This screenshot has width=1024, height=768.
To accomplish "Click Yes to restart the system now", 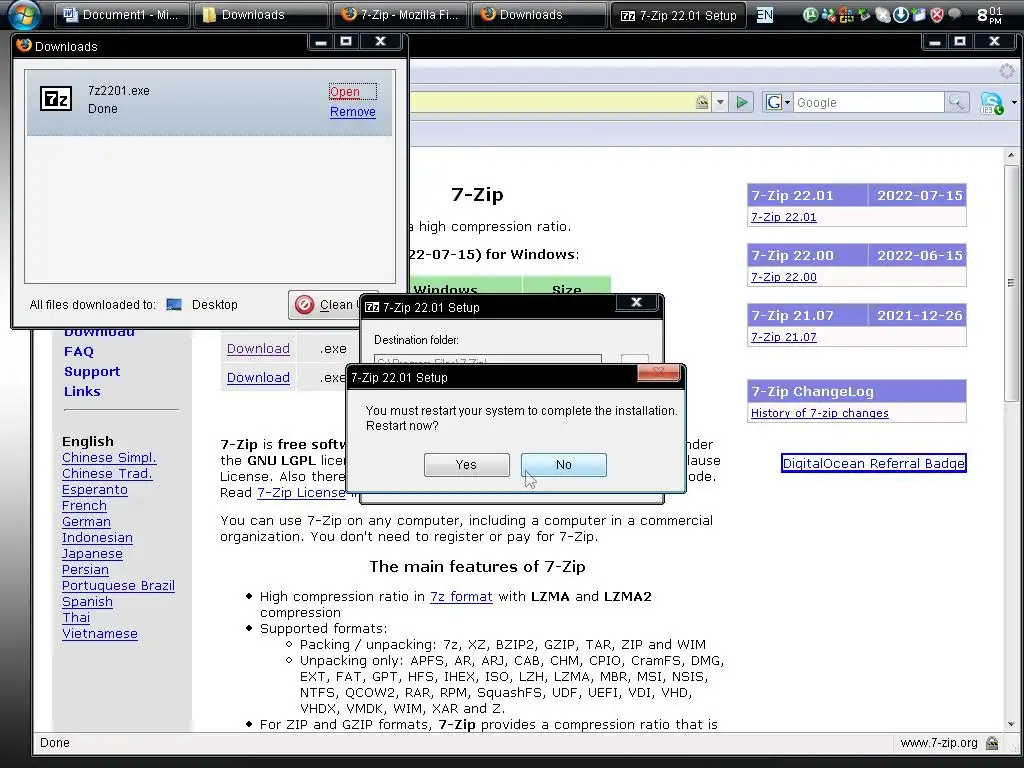I will pos(466,464).
